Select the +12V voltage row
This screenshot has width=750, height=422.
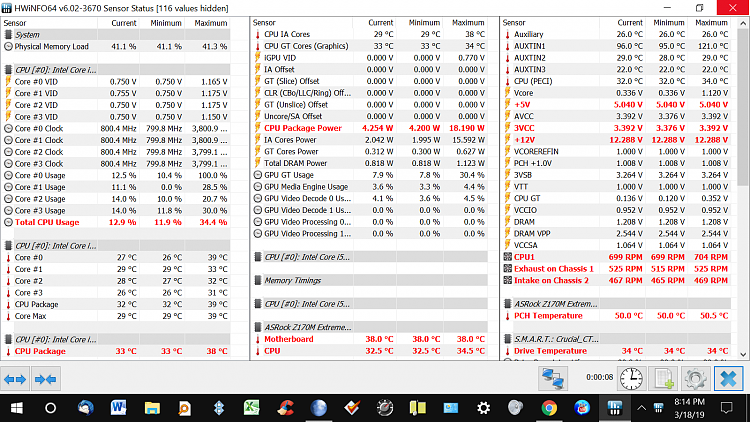[617, 140]
